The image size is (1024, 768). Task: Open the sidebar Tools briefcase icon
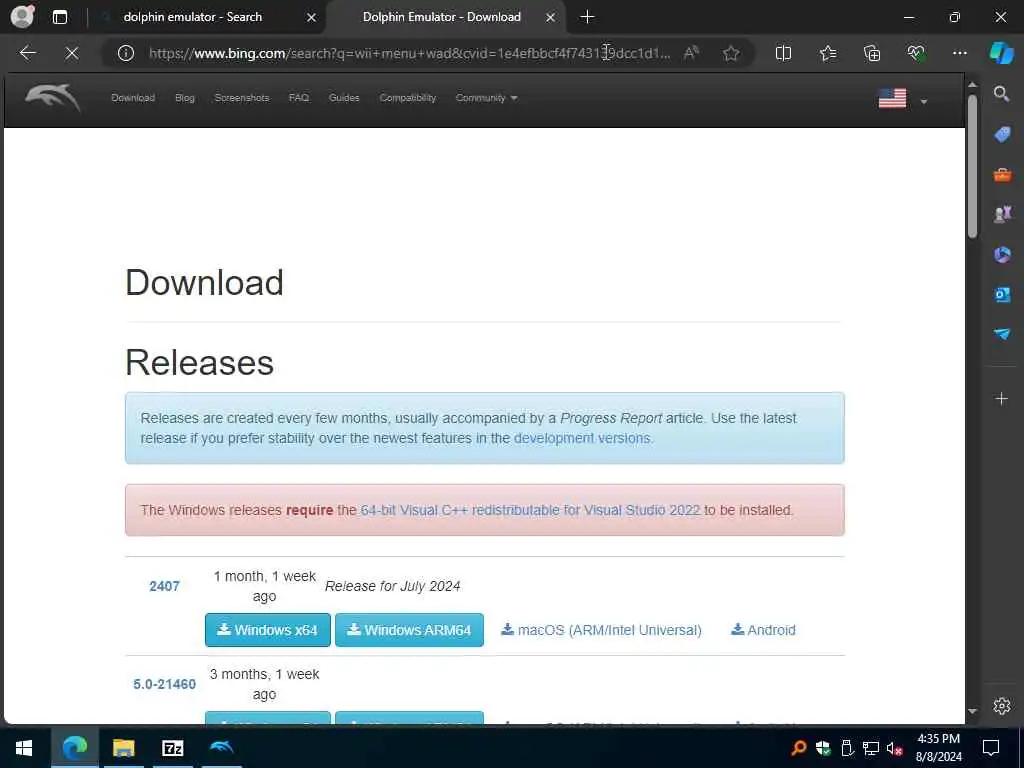[1002, 174]
